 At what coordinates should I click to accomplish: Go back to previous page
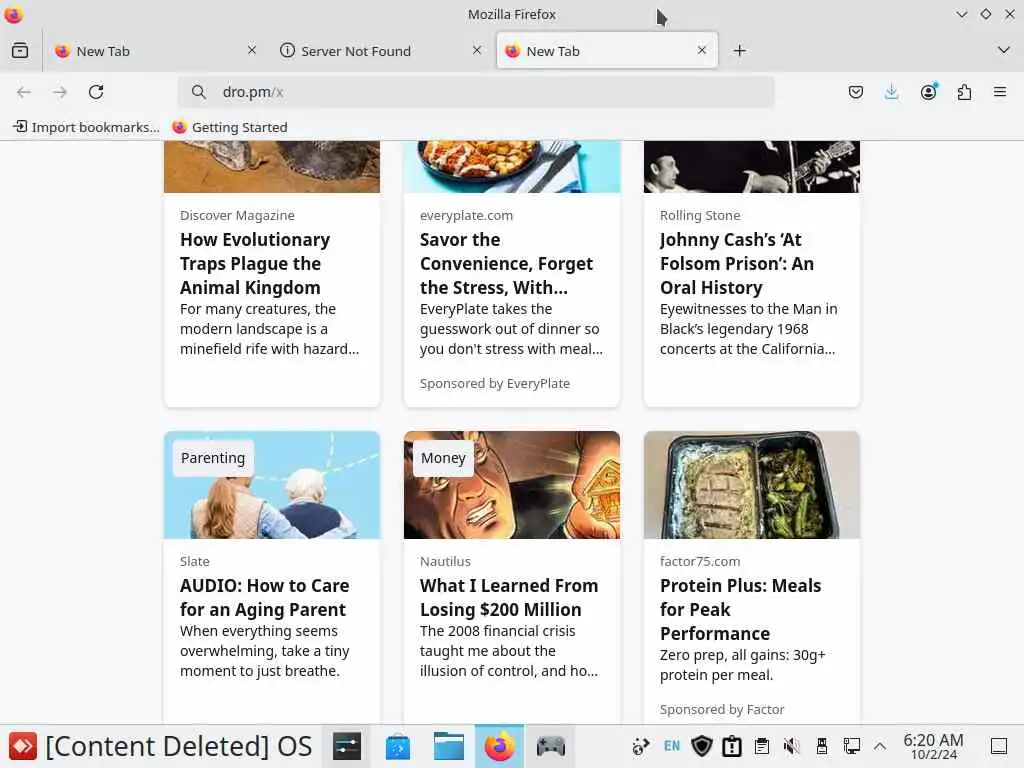pos(24,92)
